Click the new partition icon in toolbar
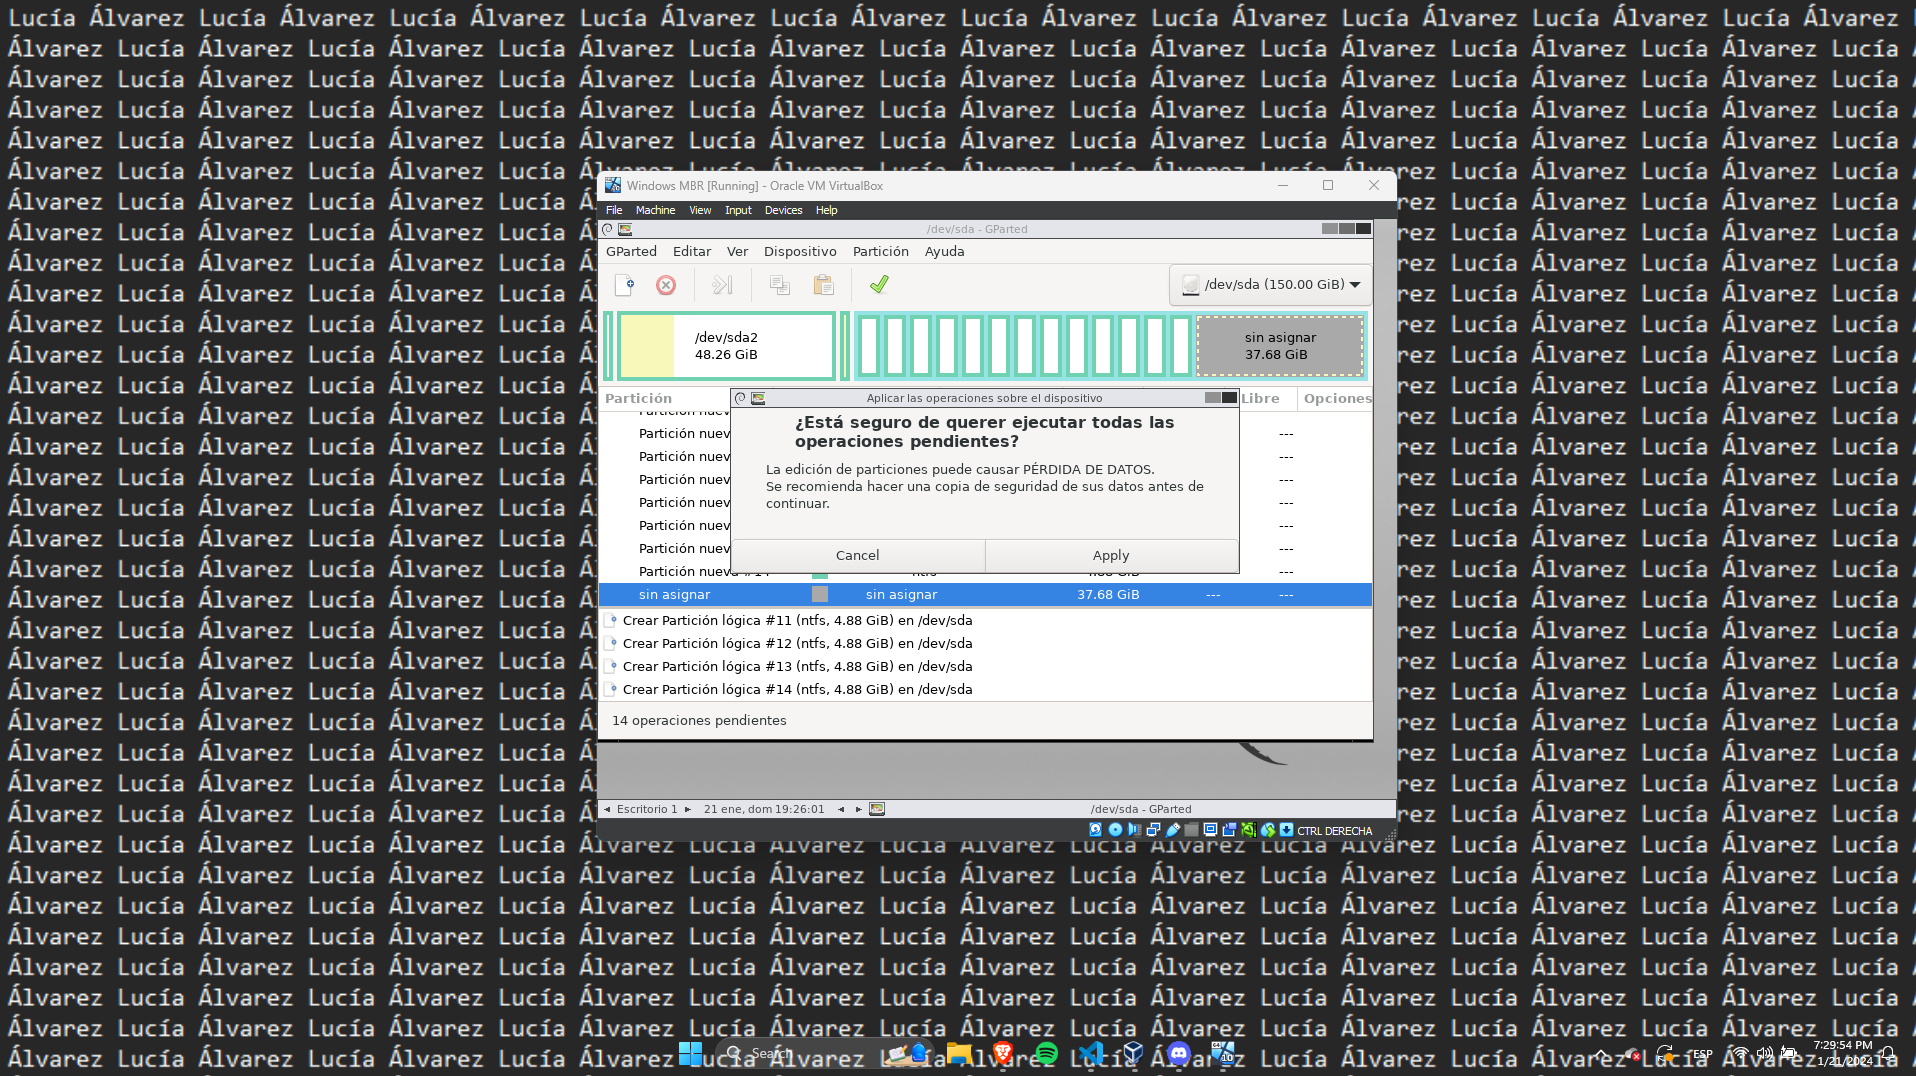The height and width of the screenshot is (1076, 1916). [x=624, y=286]
